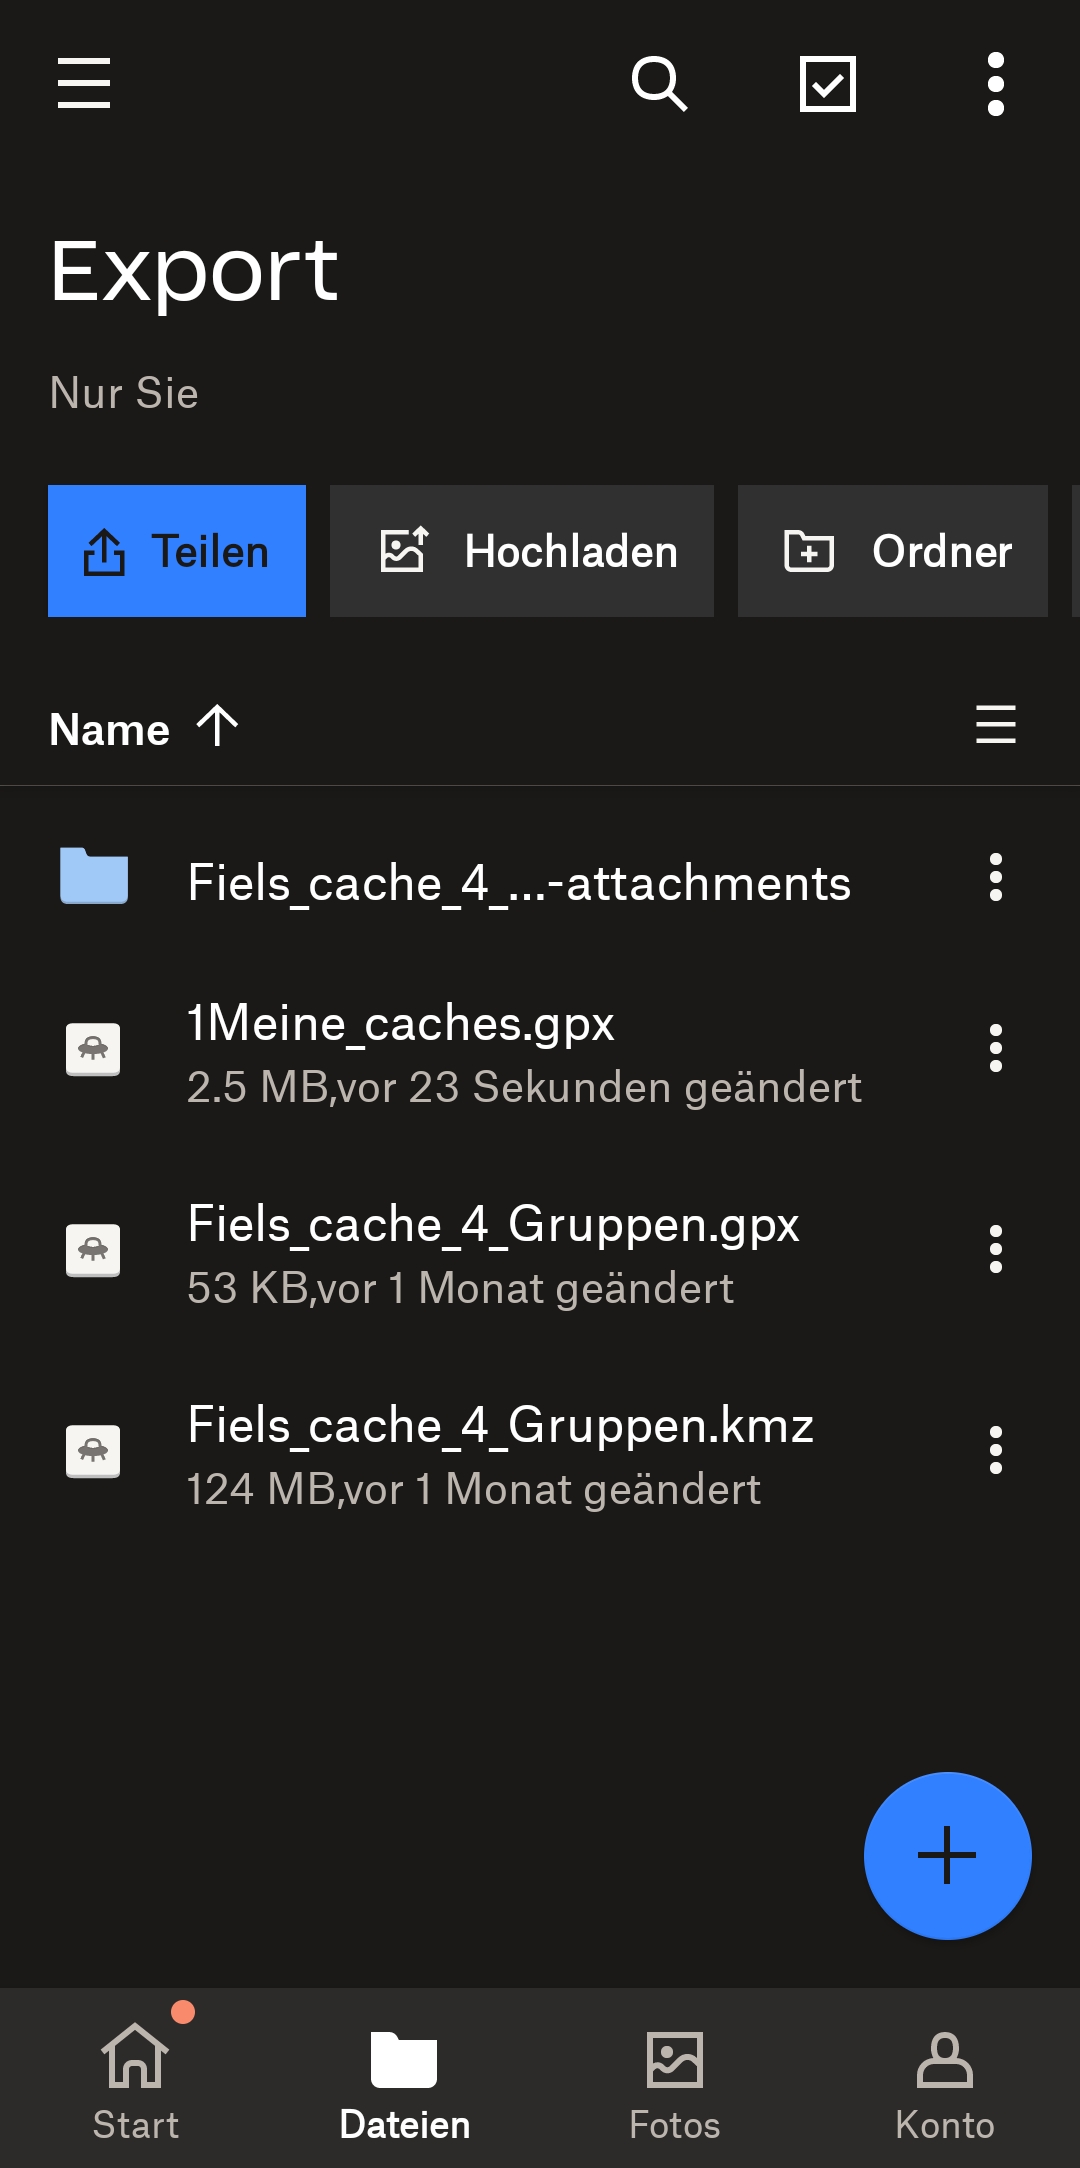This screenshot has height=2168, width=1080.
Task: Tap the search magnifier icon
Action: pyautogui.click(x=659, y=83)
